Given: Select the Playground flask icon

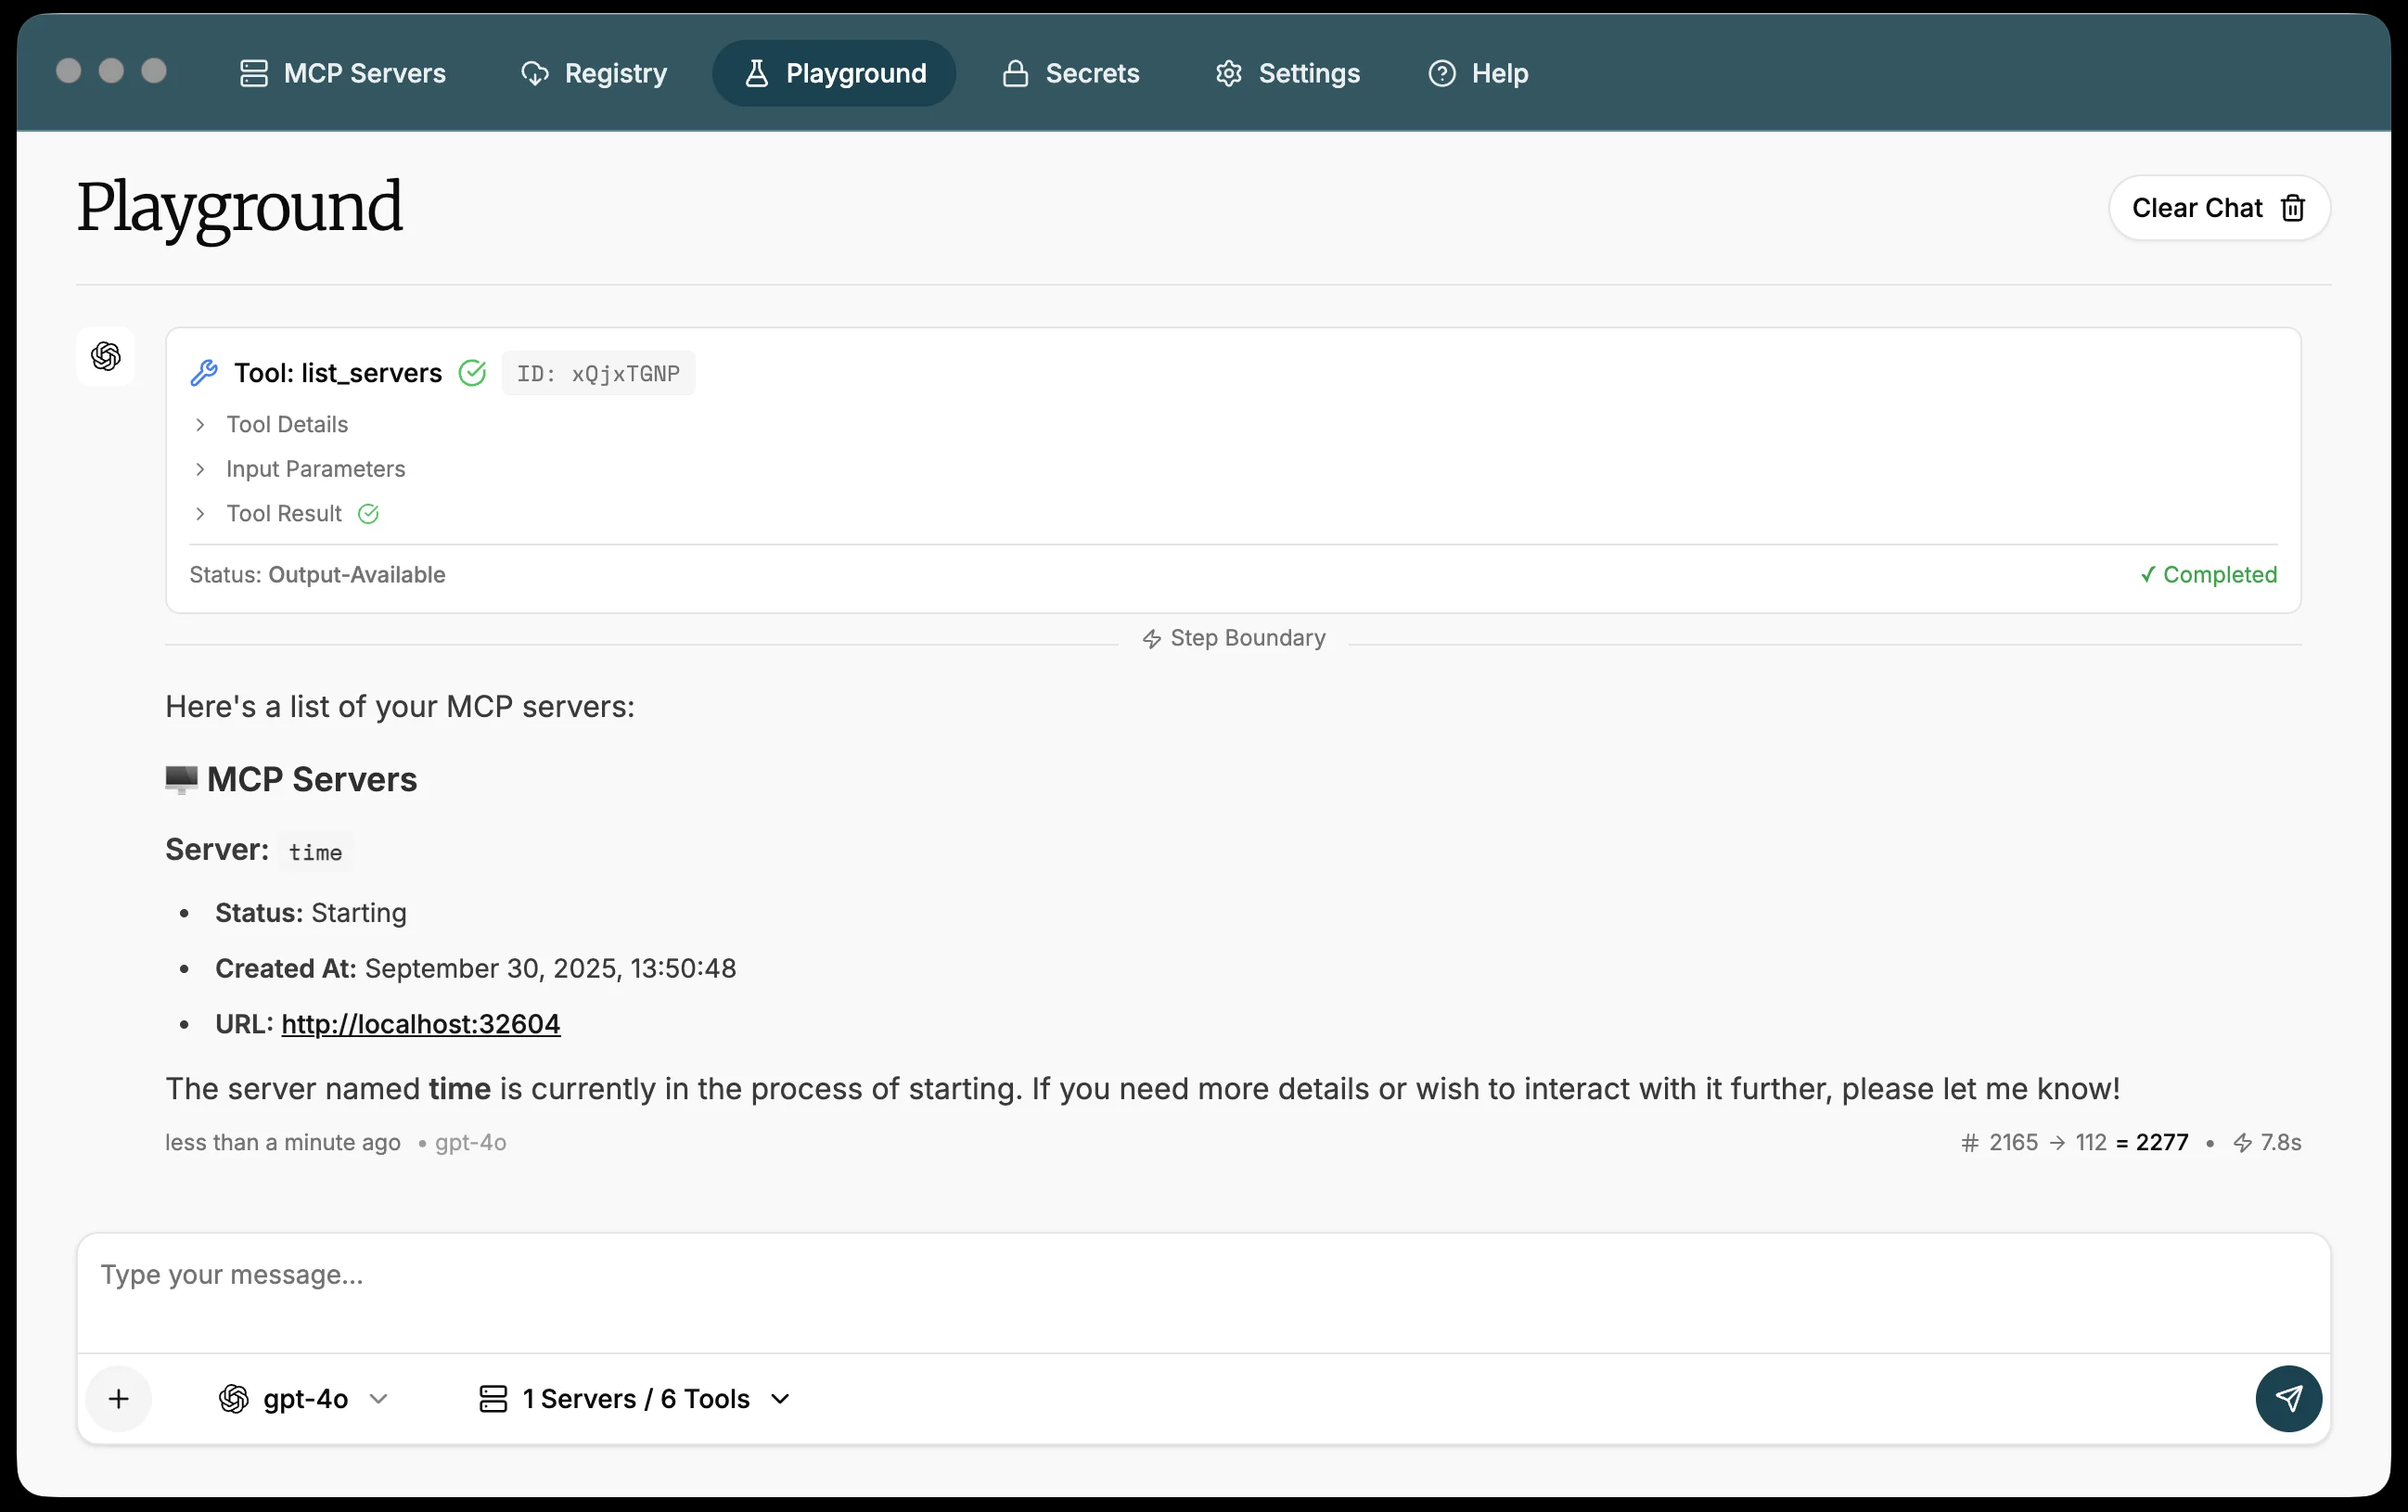Looking at the screenshot, I should pyautogui.click(x=756, y=72).
